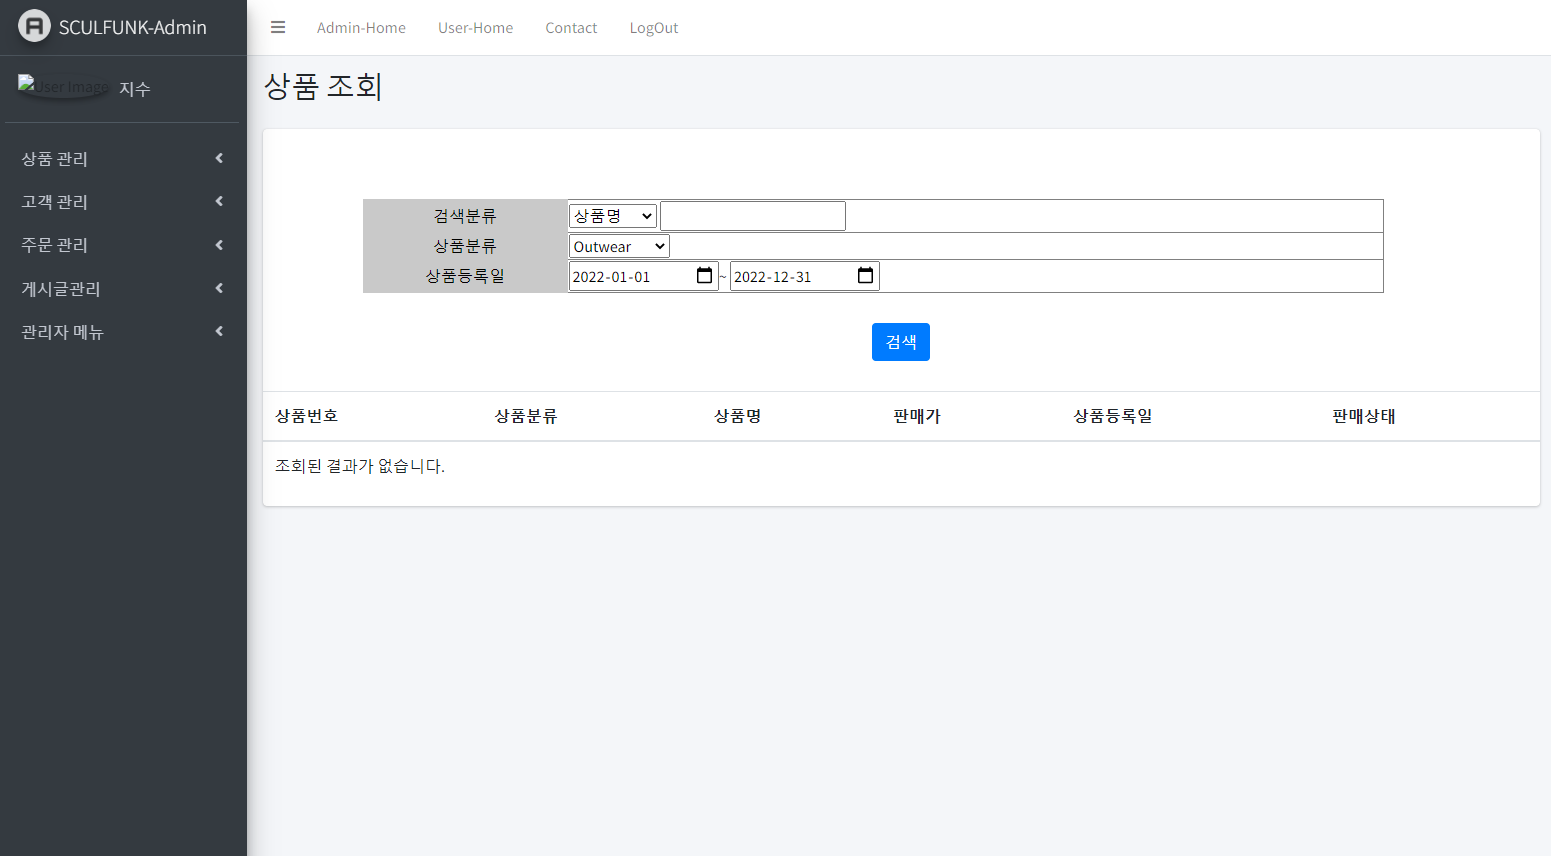
Task: Open calendar picker for start date 2022-01-01
Action: coord(704,276)
